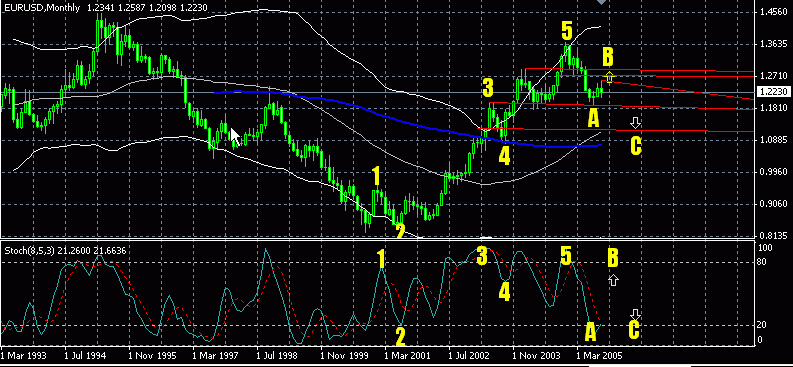
Task: Click the 1 Jul 2002 date label
Action: pyautogui.click(x=470, y=356)
